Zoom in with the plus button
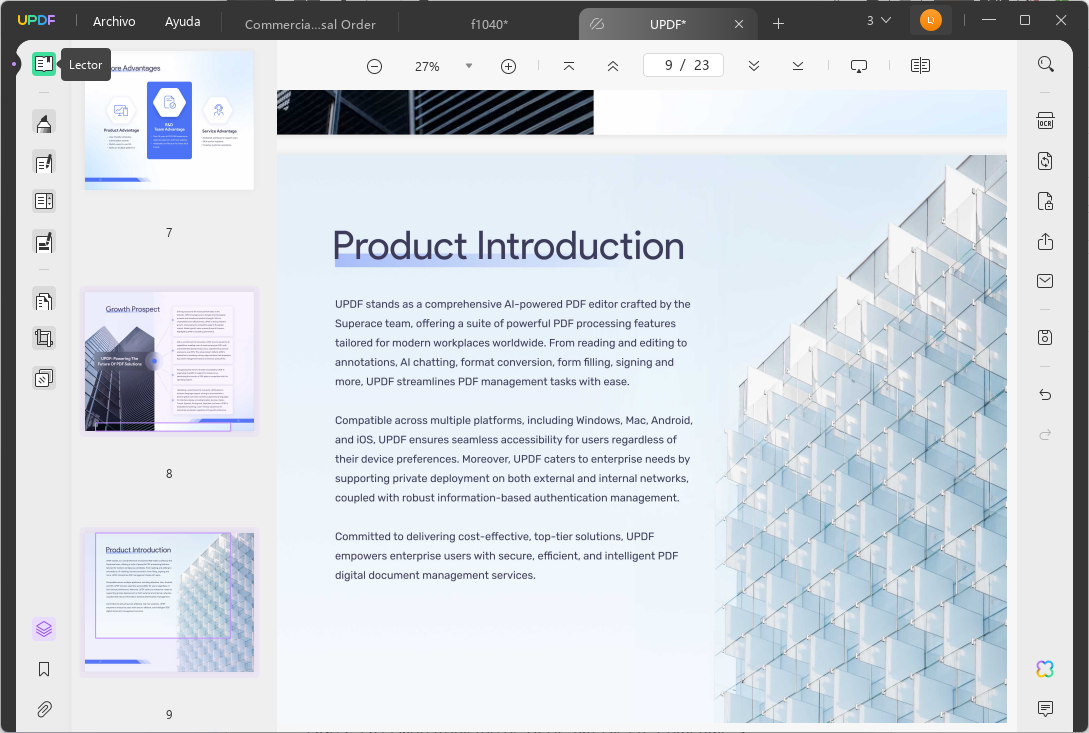The height and width of the screenshot is (733, 1089). [x=508, y=66]
